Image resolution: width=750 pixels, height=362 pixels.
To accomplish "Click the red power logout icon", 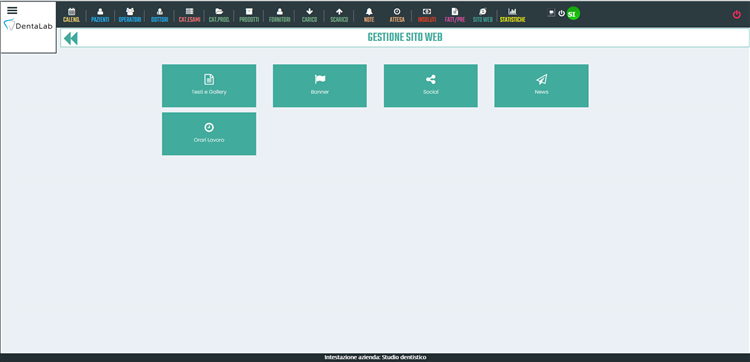I will 737,14.
